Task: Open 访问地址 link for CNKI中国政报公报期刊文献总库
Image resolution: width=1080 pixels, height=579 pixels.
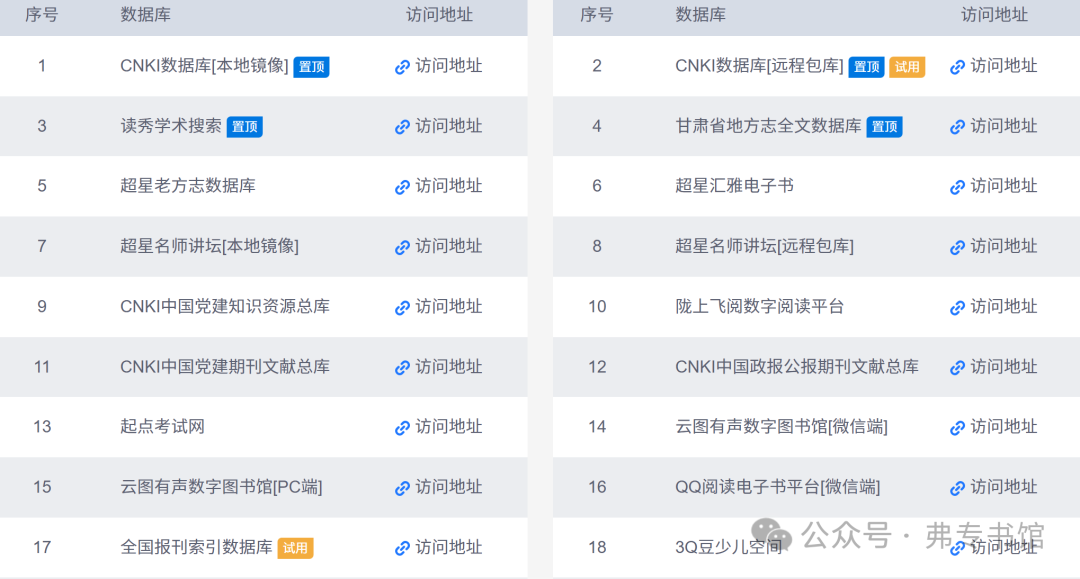Action: (1004, 367)
